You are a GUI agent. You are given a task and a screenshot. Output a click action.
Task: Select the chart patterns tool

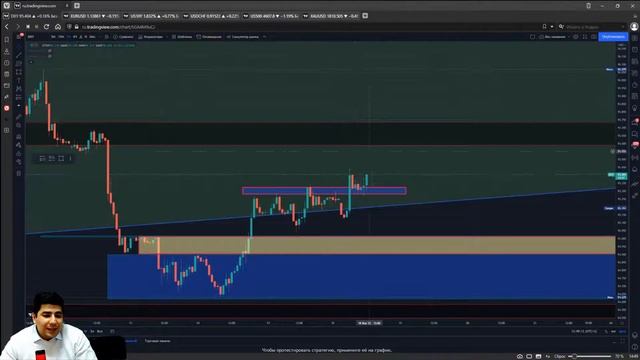19,89
